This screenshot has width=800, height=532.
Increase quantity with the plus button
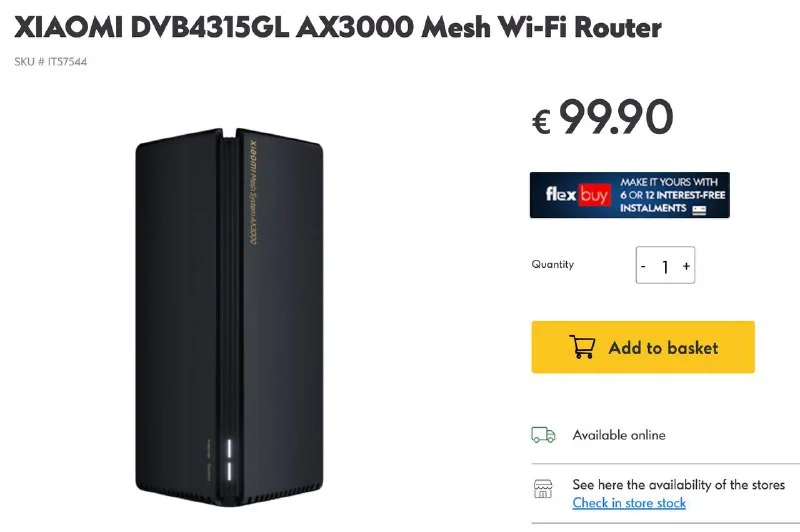[x=686, y=266]
